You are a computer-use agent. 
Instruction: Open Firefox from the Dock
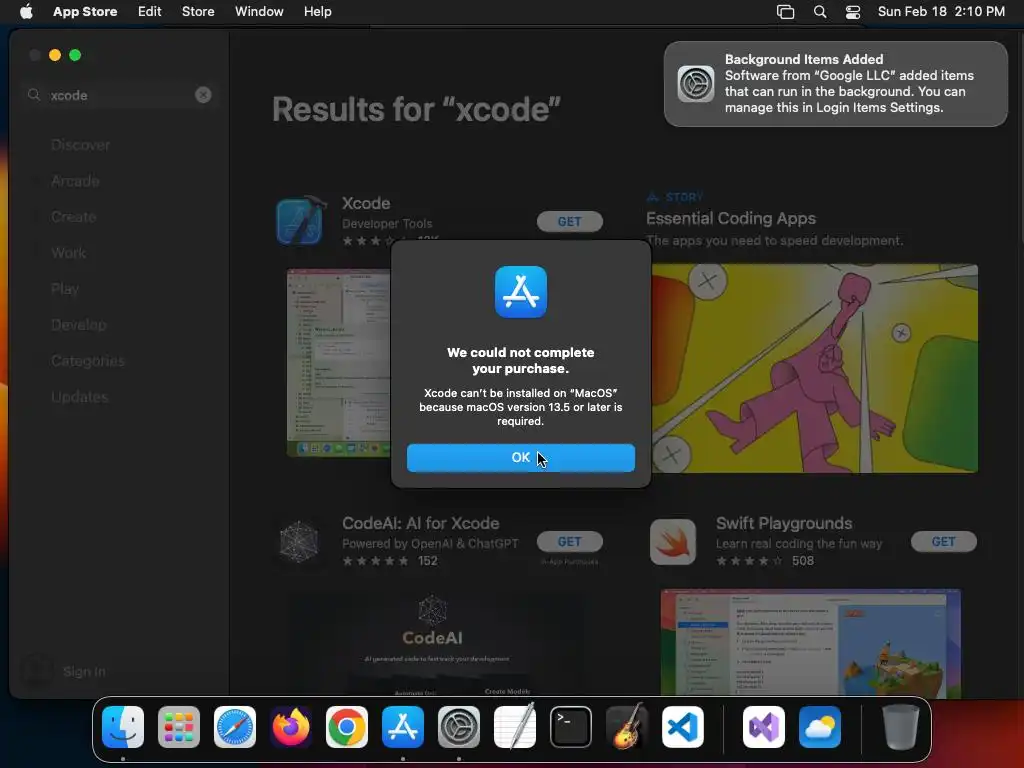tap(291, 727)
